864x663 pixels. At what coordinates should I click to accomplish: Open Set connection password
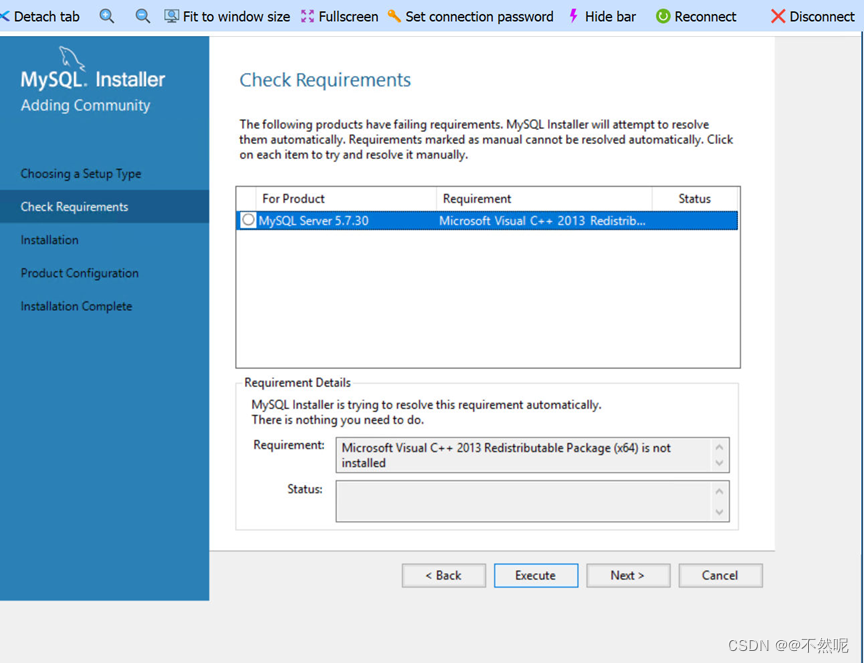click(x=479, y=17)
